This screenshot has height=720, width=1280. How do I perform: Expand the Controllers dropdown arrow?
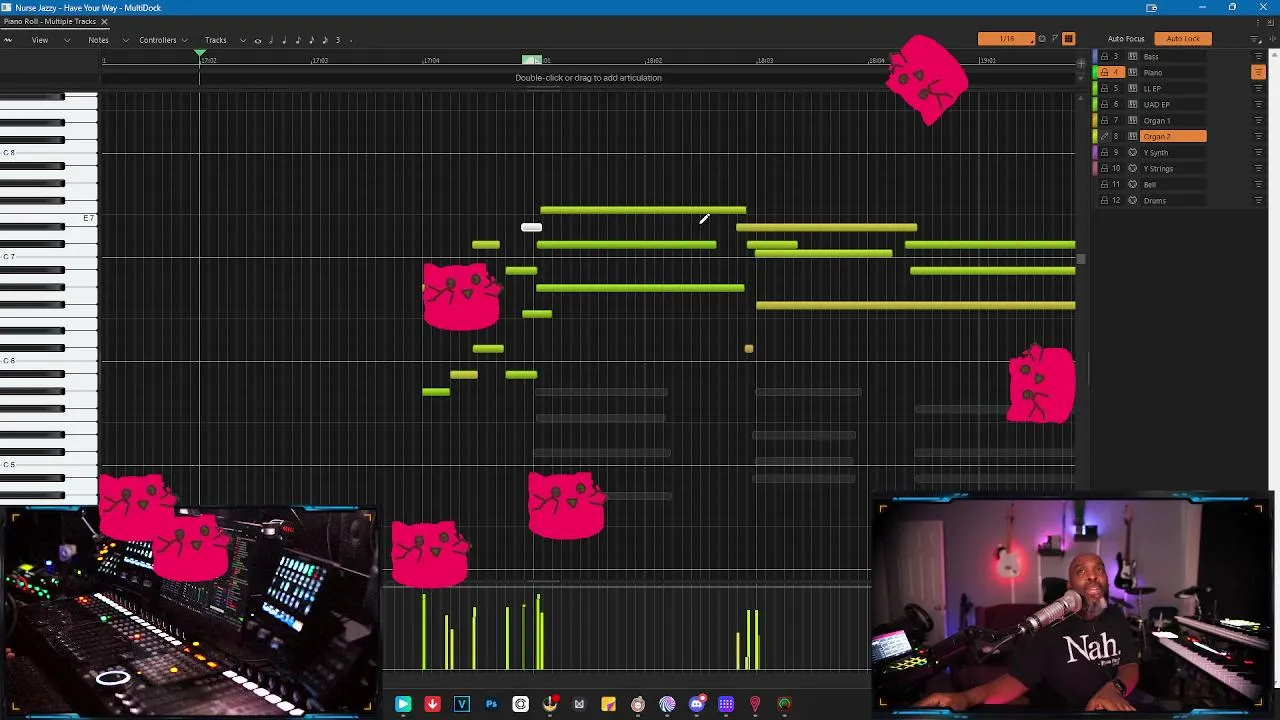coord(185,40)
